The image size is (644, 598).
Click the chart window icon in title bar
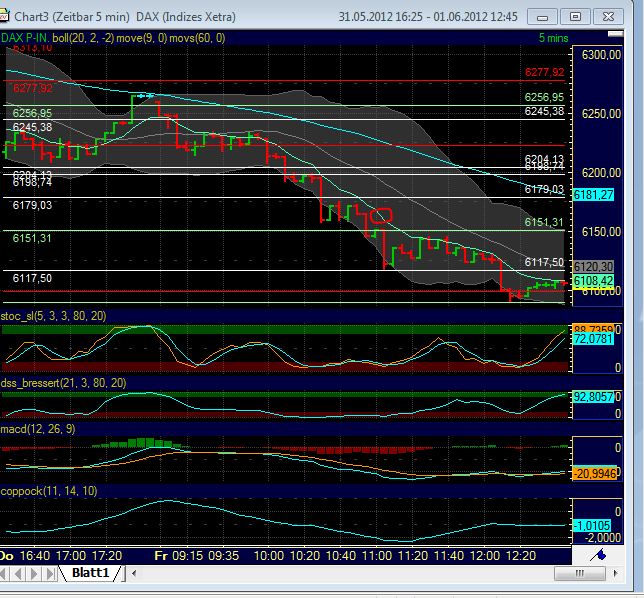4,16
